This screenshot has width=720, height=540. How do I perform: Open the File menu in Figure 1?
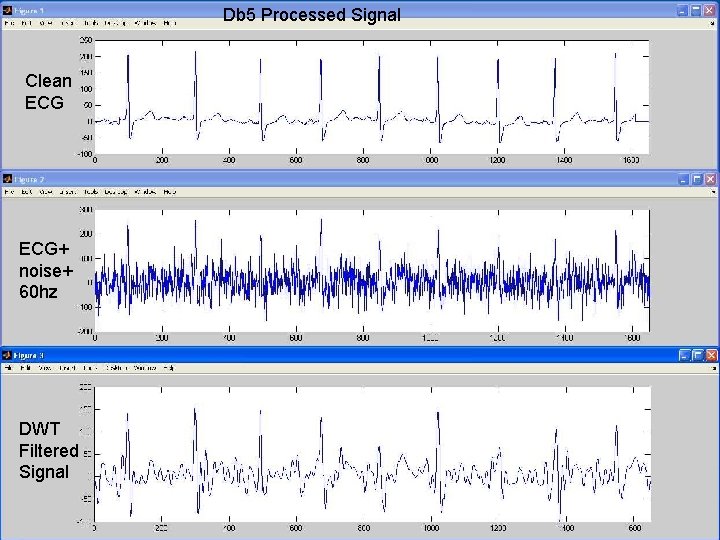[x=9, y=23]
